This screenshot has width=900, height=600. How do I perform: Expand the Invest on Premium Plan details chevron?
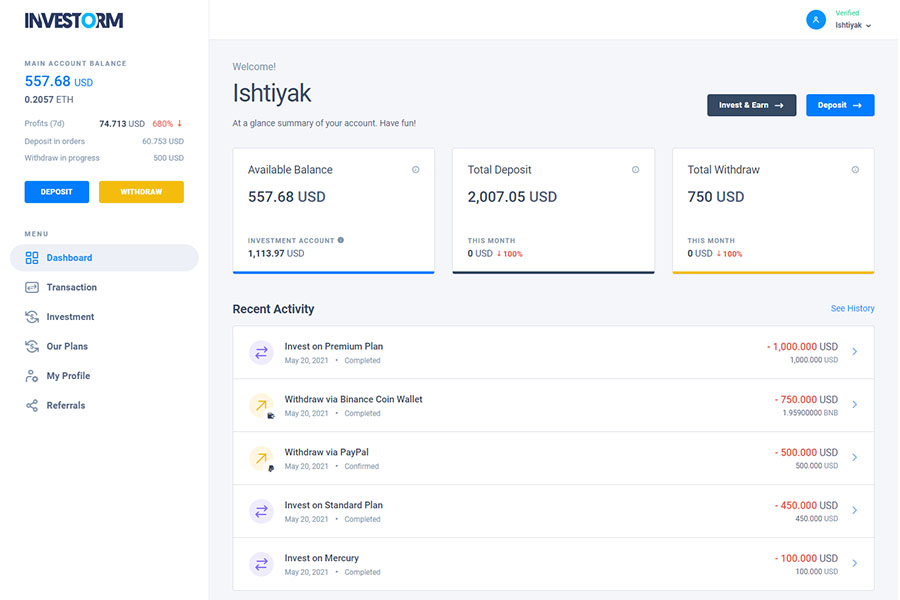(854, 352)
